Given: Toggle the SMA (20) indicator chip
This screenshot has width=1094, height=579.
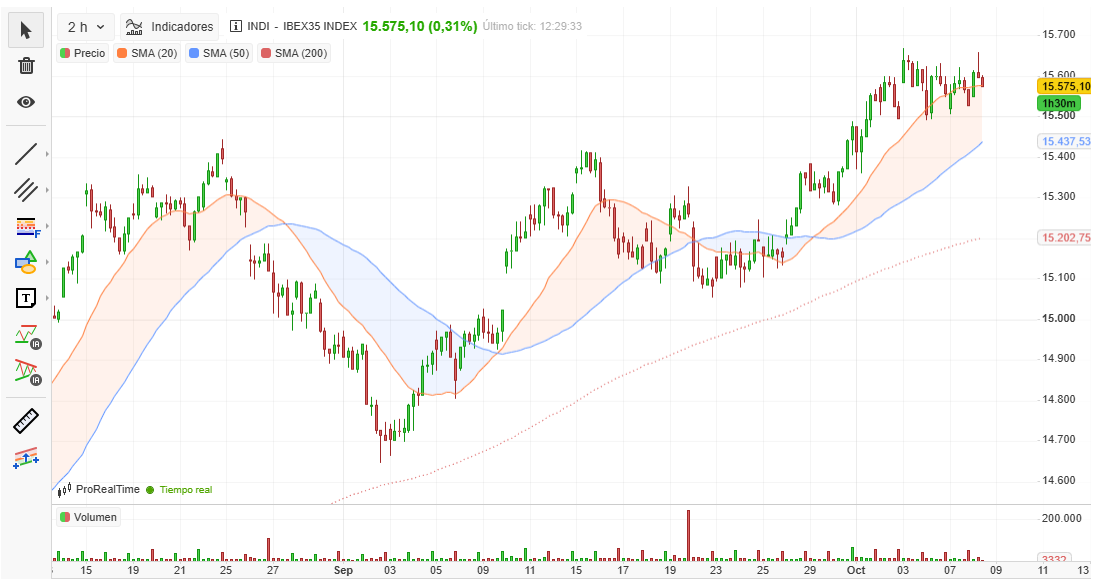Looking at the screenshot, I should 147,53.
